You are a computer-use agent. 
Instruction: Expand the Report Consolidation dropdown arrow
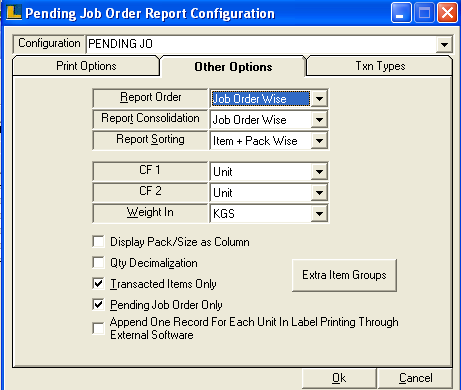pos(319,120)
